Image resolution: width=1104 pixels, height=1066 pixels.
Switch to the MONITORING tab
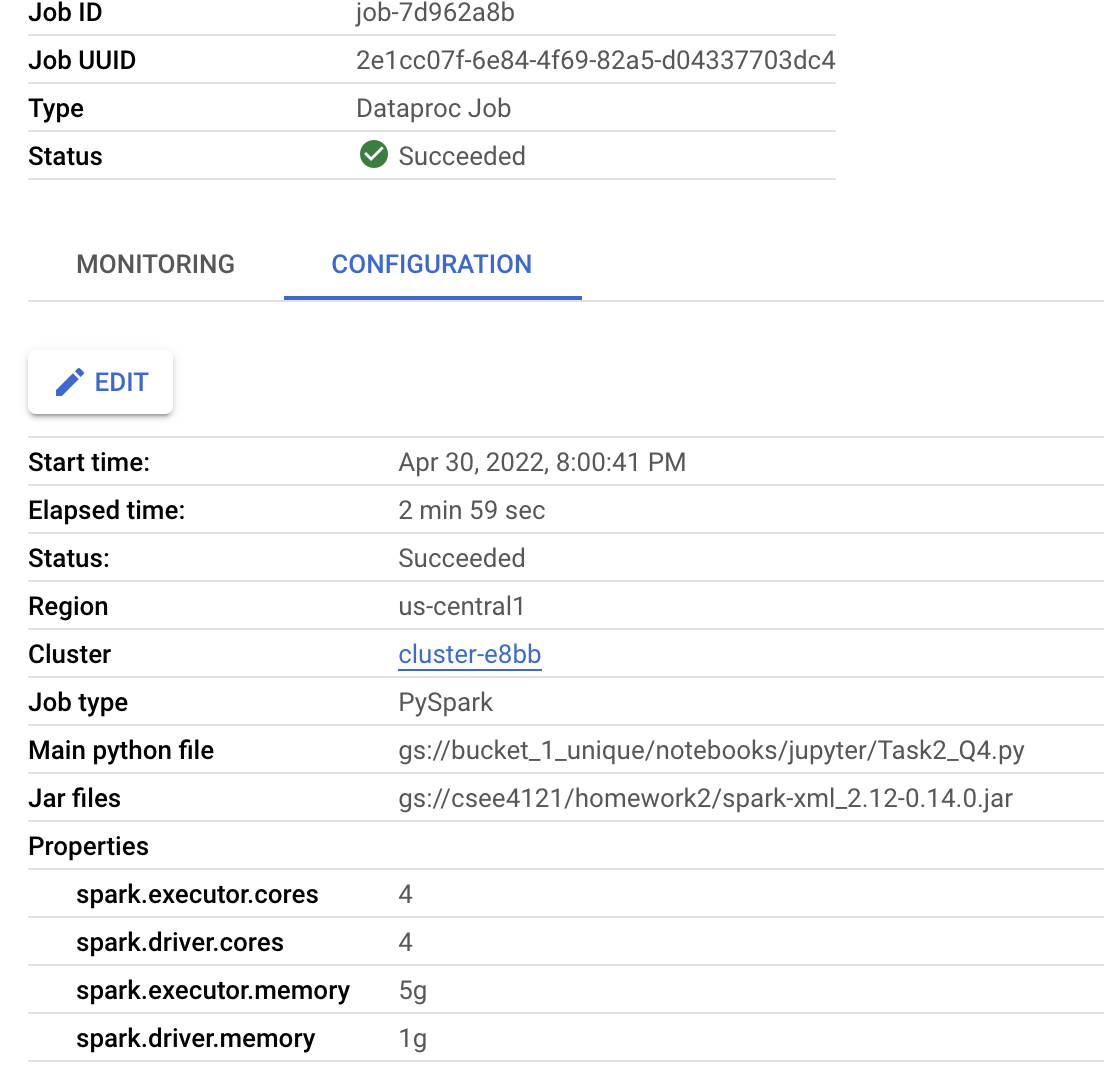coord(156,264)
